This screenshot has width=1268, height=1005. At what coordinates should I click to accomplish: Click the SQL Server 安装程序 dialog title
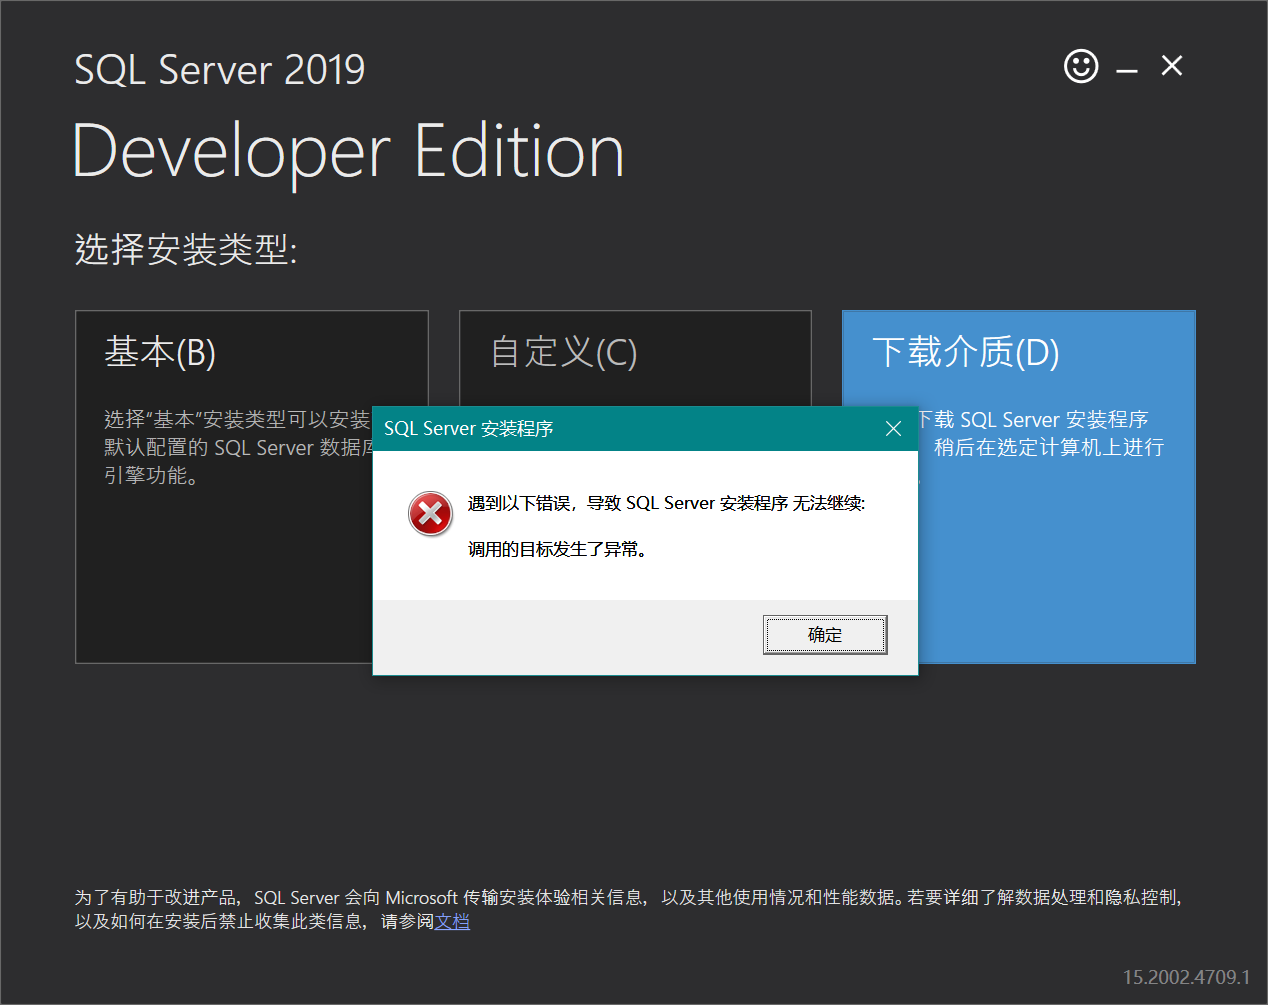468,428
